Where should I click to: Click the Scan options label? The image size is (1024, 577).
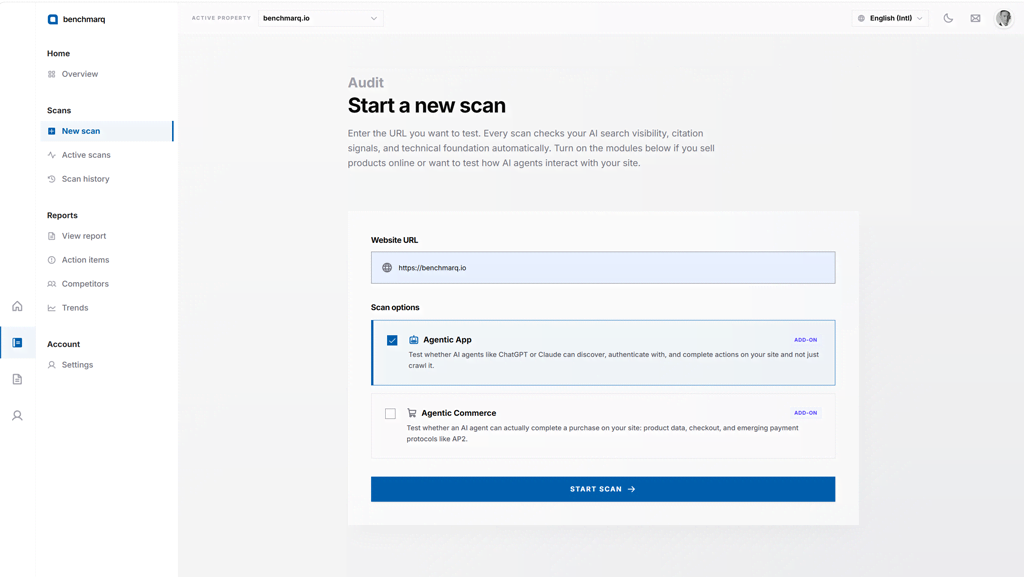click(x=395, y=307)
